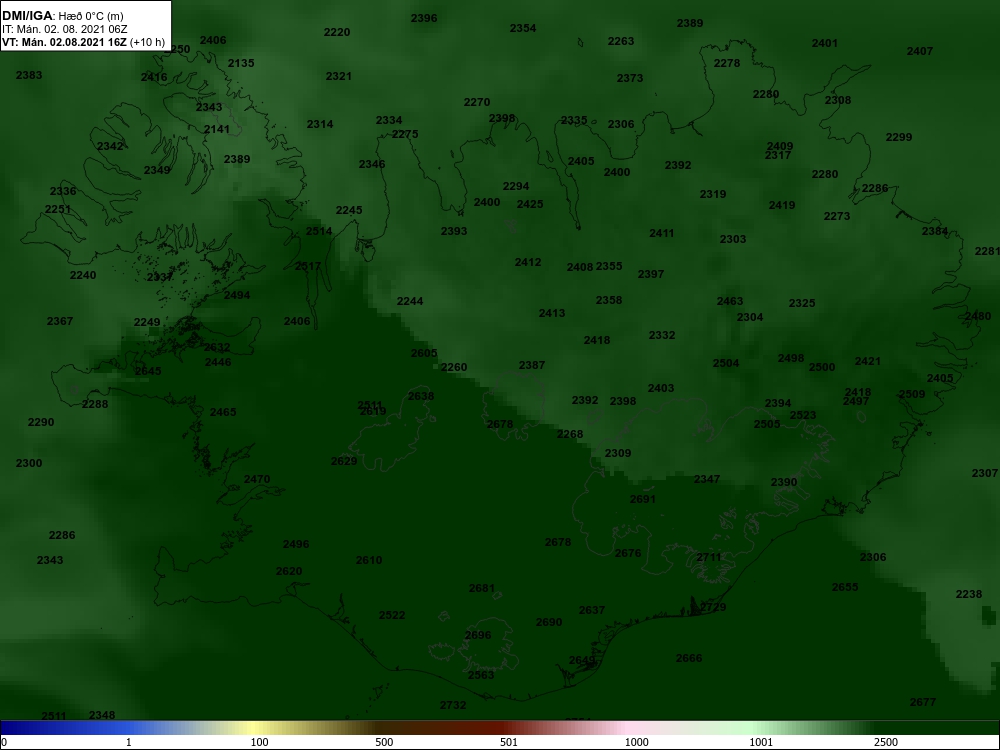
Task: Click the map value "2393"
Action: [454, 231]
